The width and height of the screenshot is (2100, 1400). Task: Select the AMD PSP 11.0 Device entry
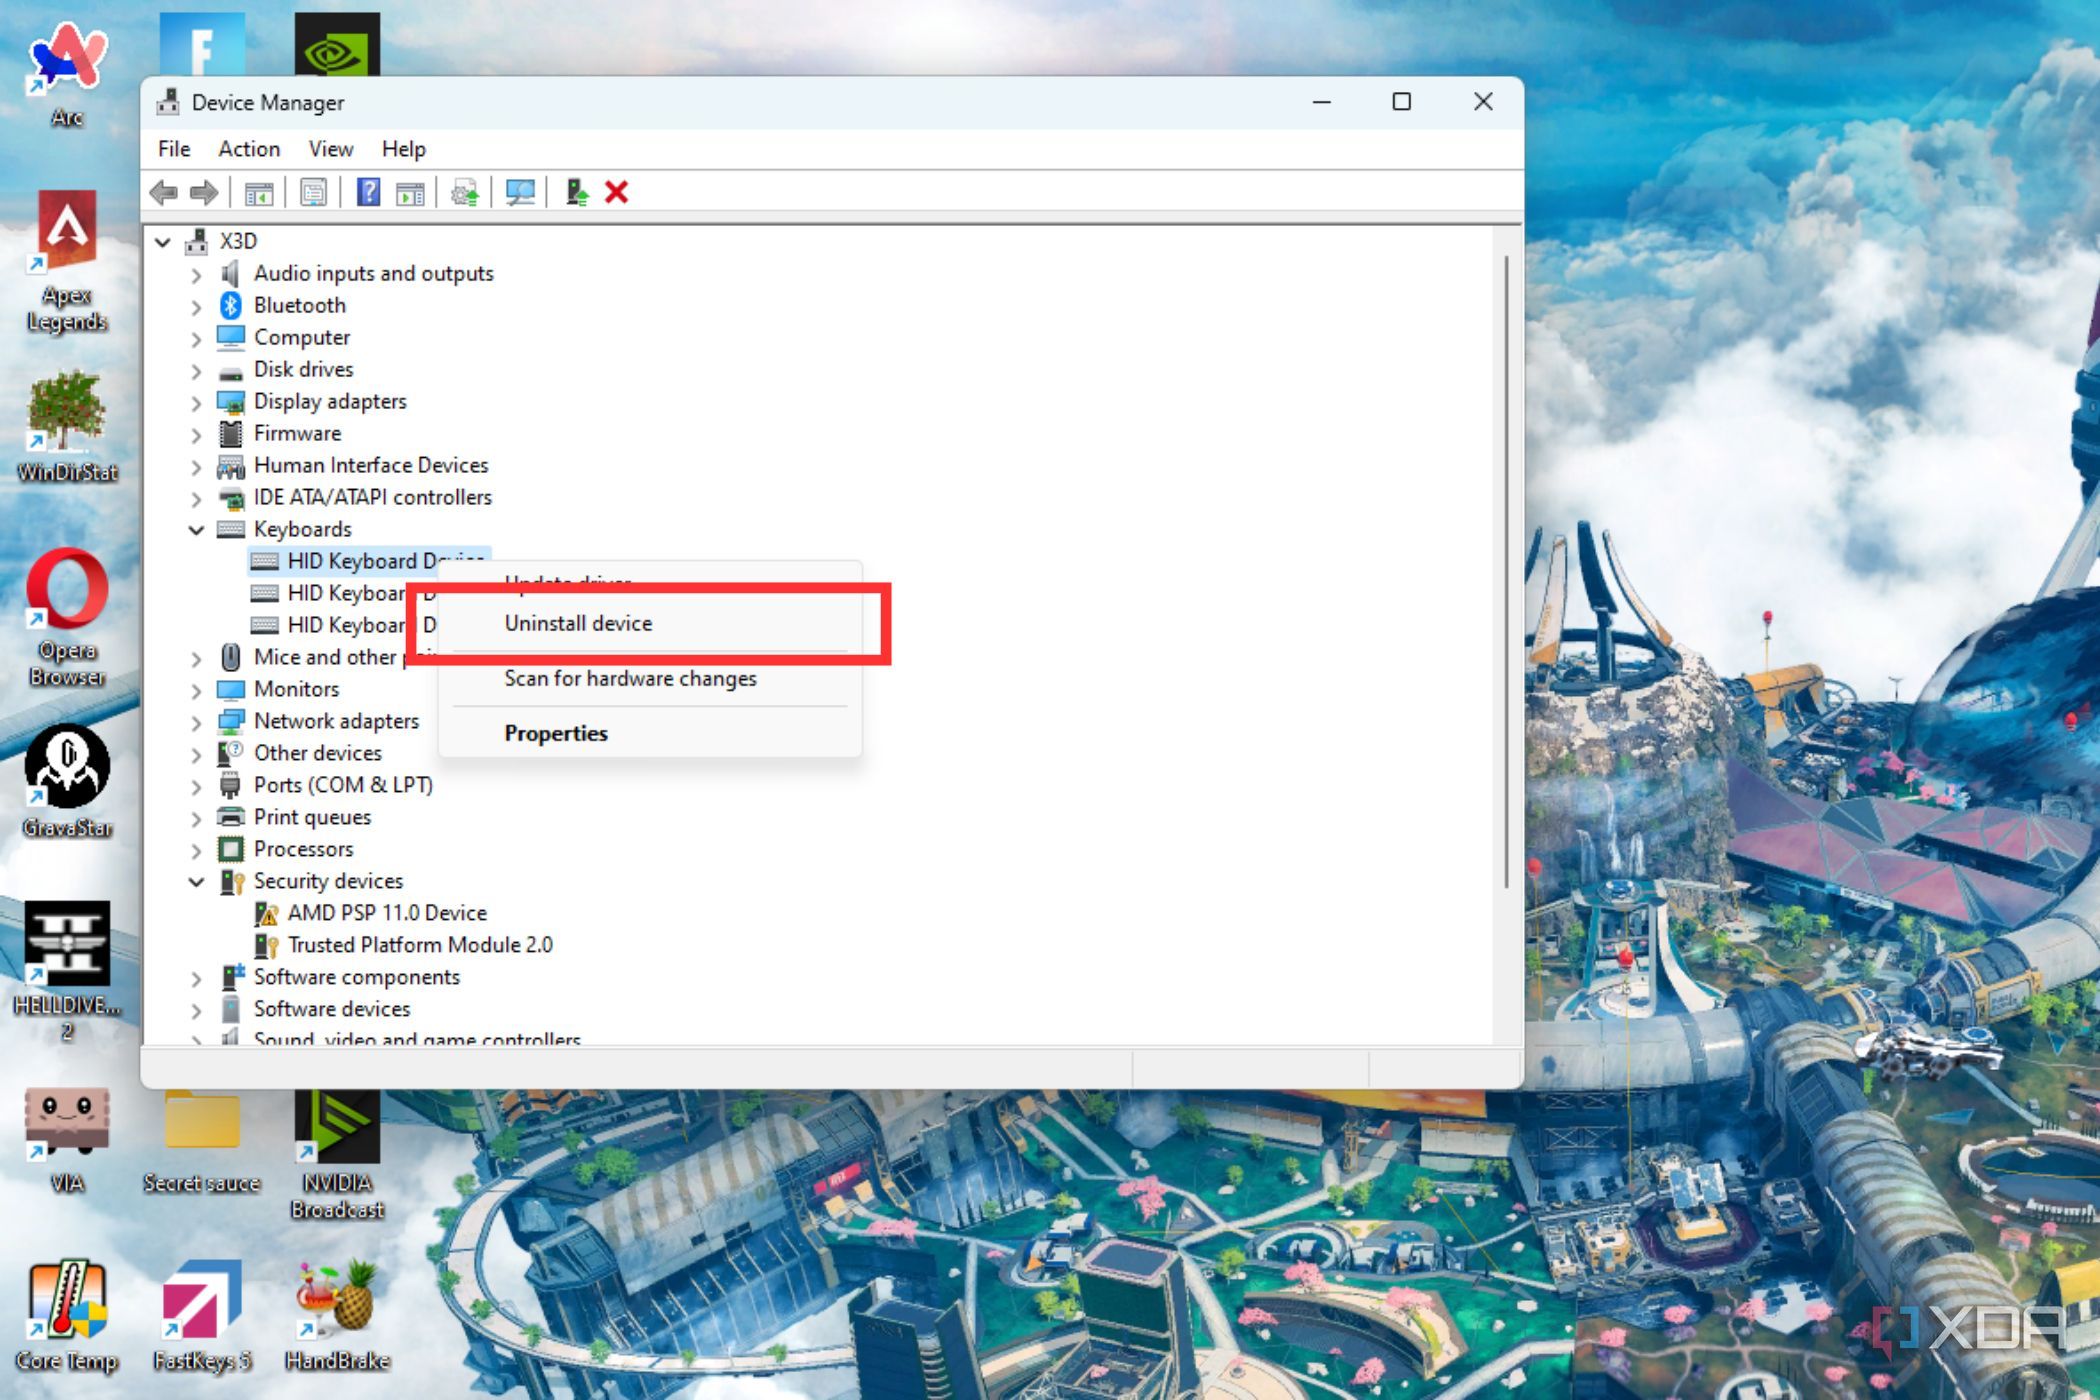click(x=386, y=912)
